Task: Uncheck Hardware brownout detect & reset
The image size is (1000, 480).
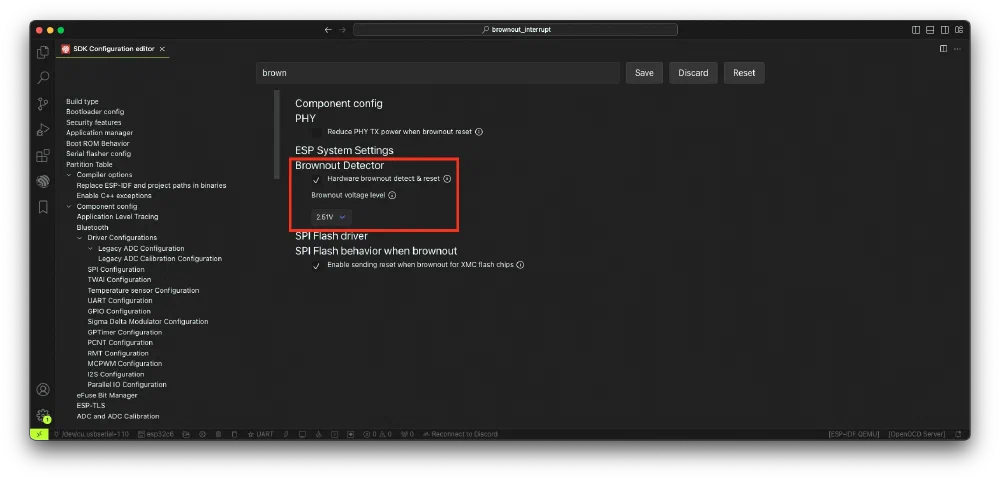Action: pyautogui.click(x=316, y=179)
